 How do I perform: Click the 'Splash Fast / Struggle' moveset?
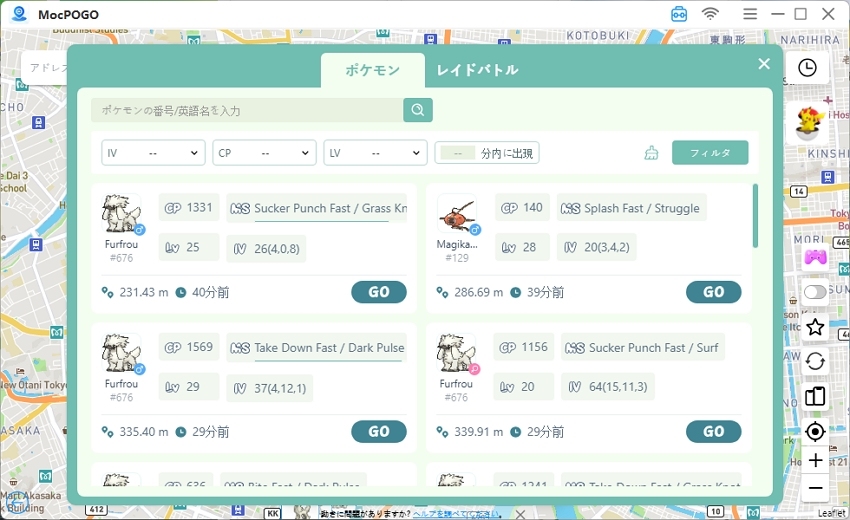pyautogui.click(x=632, y=208)
